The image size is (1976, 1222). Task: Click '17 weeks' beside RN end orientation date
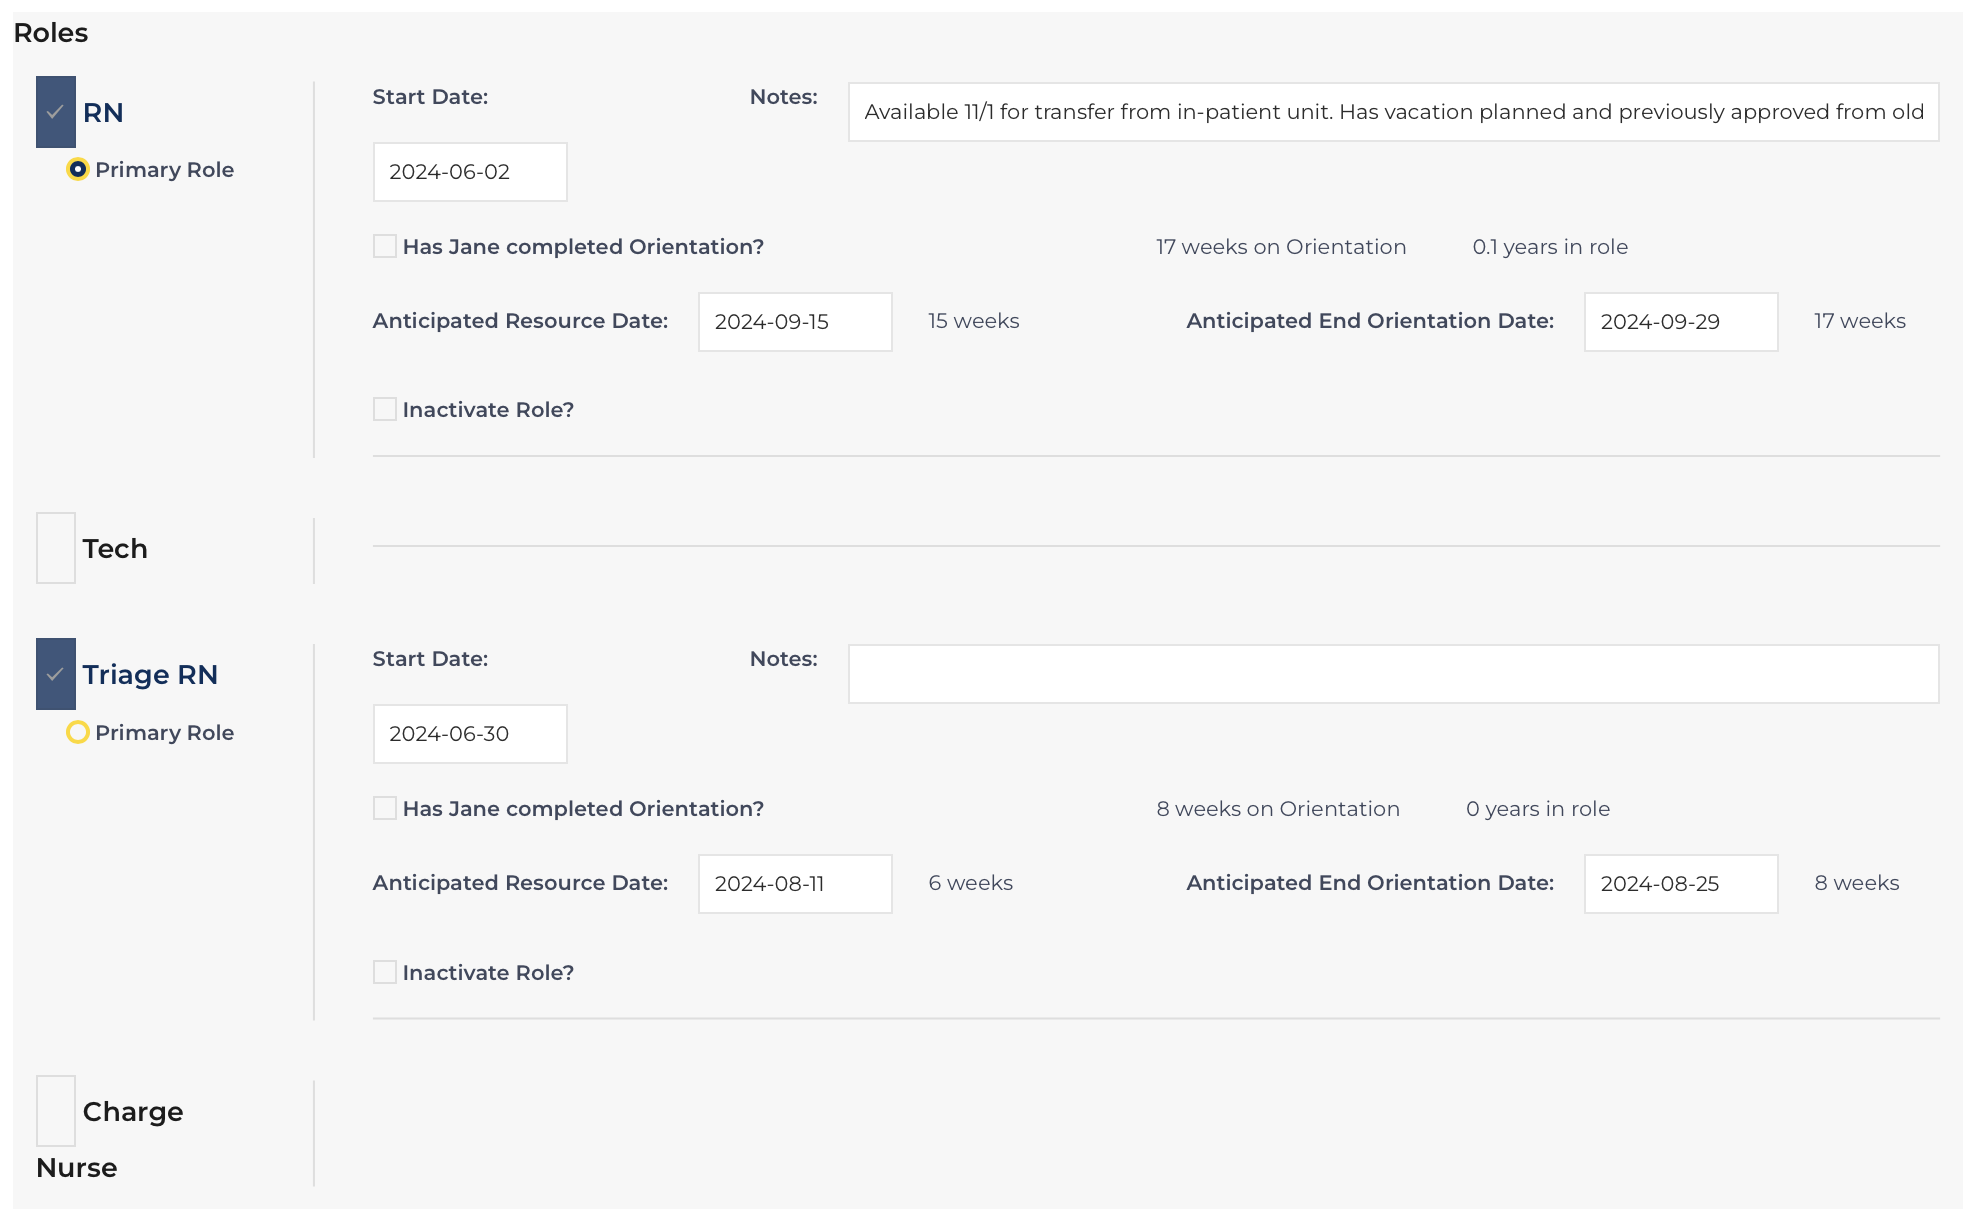click(1860, 321)
